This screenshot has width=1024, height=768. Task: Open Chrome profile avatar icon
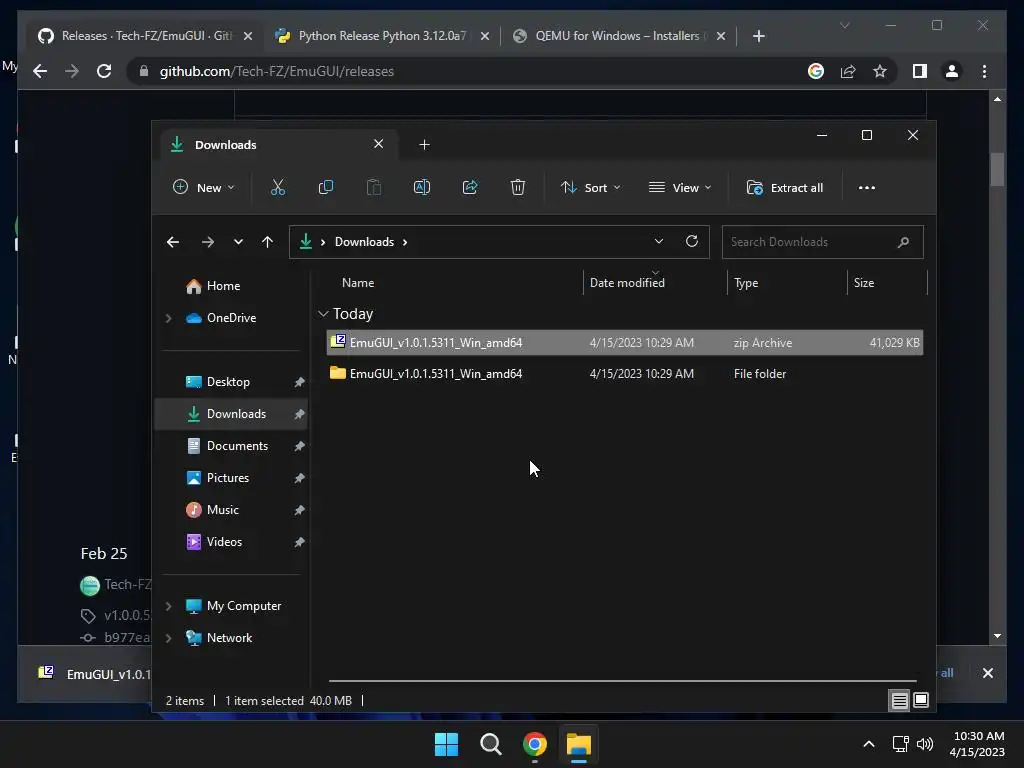[x=952, y=71]
